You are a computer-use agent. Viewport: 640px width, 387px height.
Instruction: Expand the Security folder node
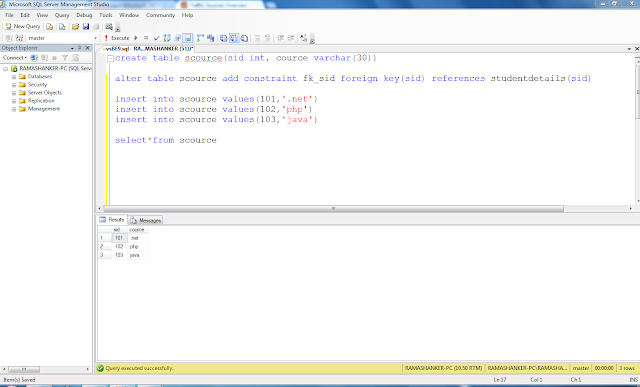14,85
